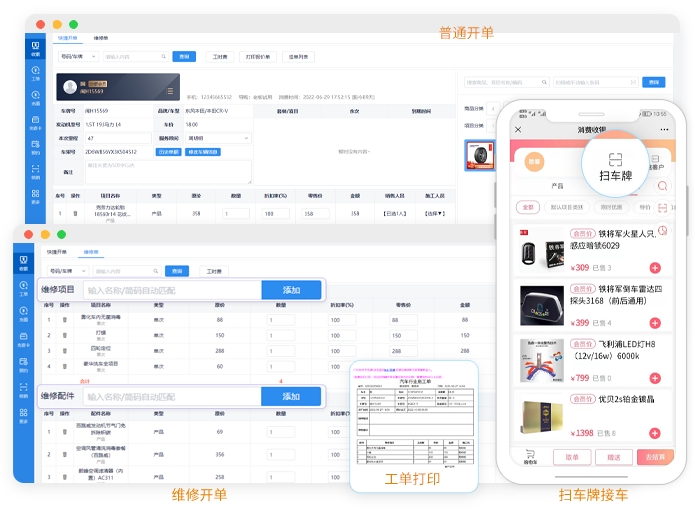Open 核销 scan icon in top window sidebar
Image resolution: width=695 pixels, height=512 pixels.
35,172
